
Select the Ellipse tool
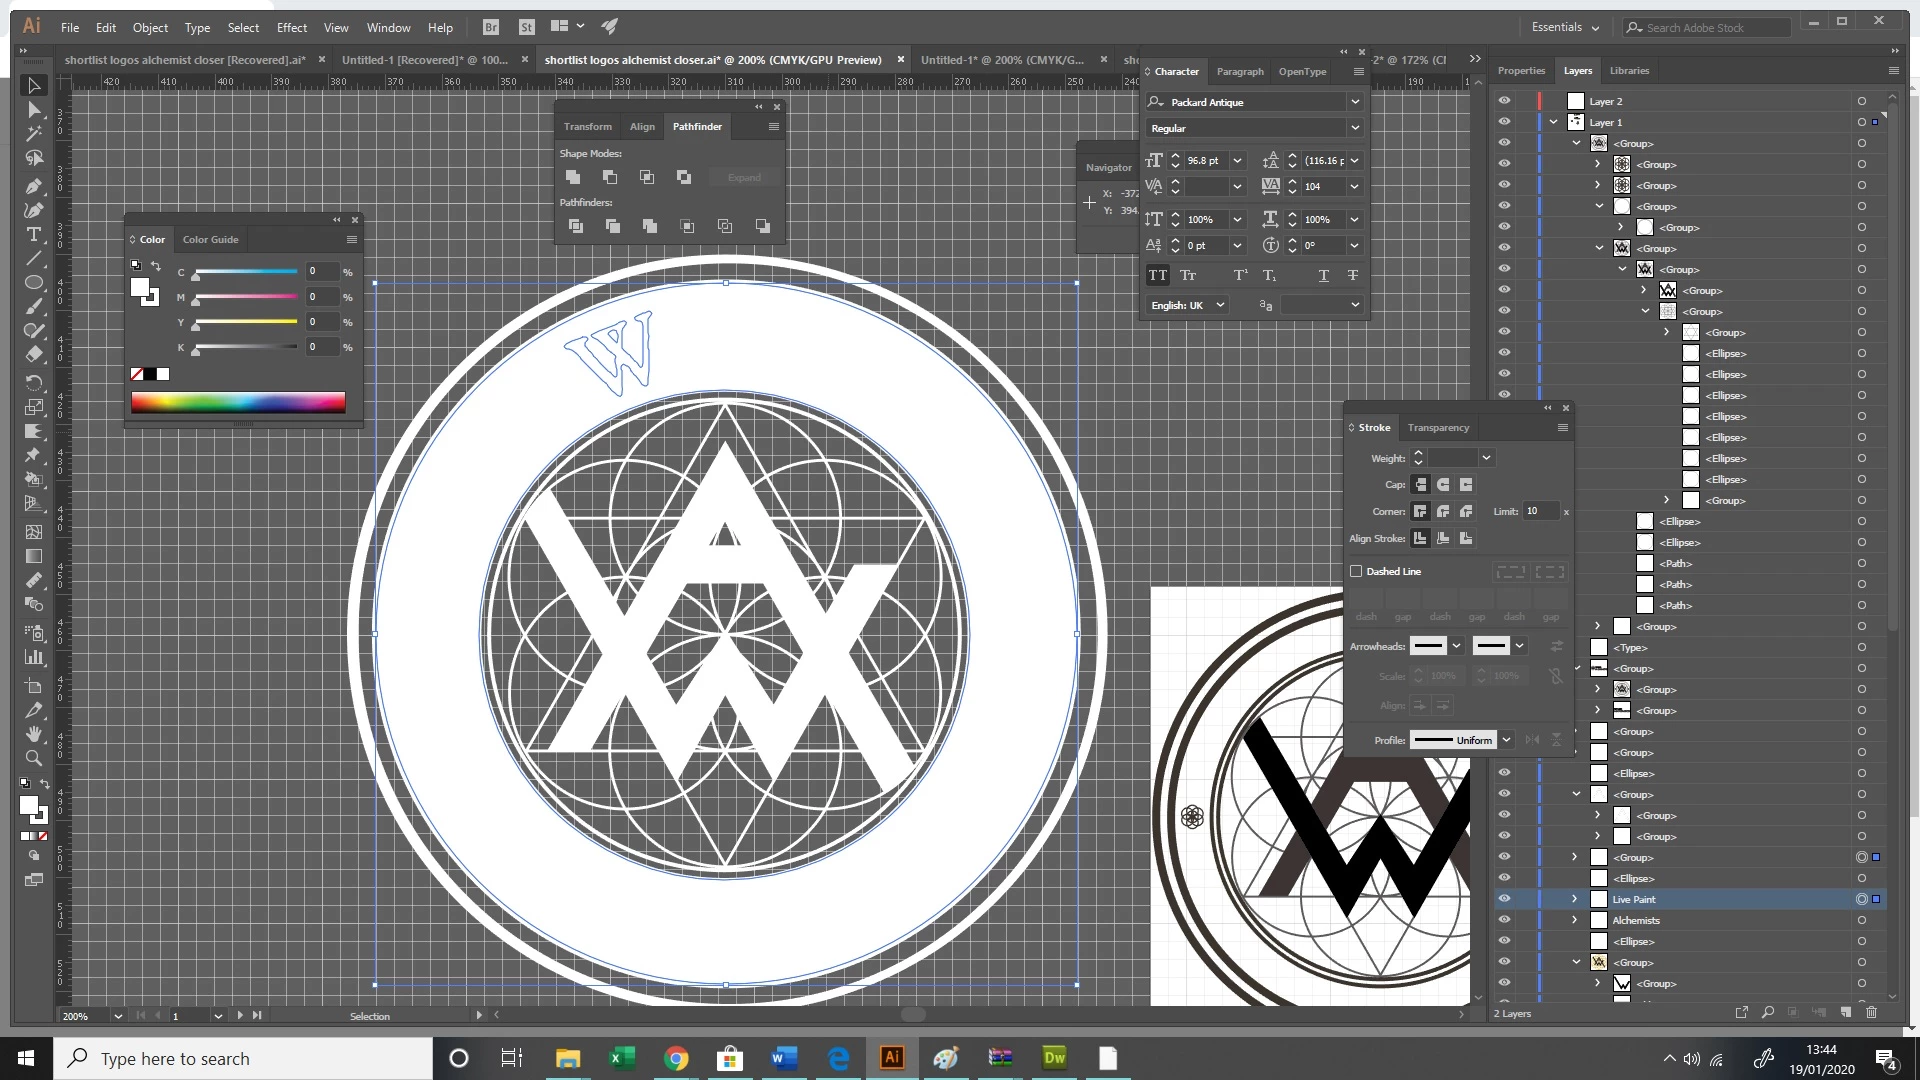click(33, 283)
